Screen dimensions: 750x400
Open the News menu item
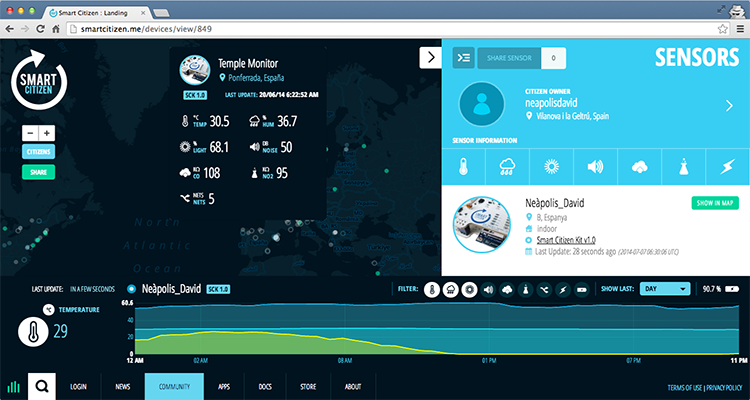pyautogui.click(x=122, y=387)
